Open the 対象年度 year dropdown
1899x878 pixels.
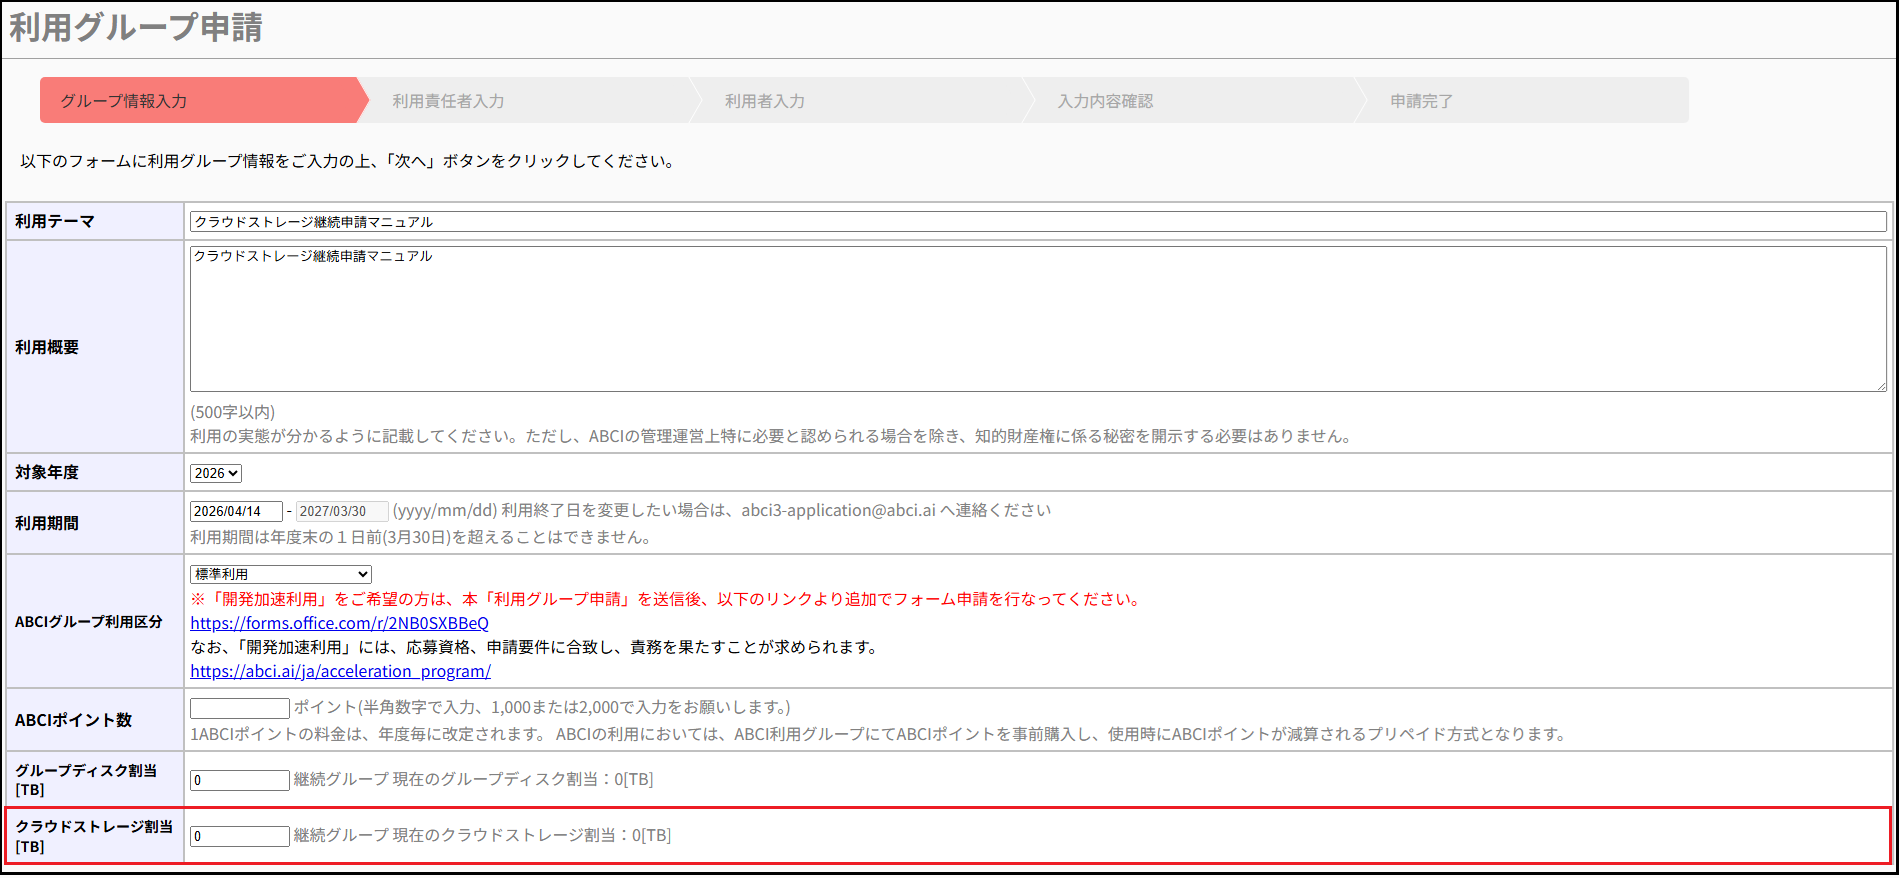[216, 474]
